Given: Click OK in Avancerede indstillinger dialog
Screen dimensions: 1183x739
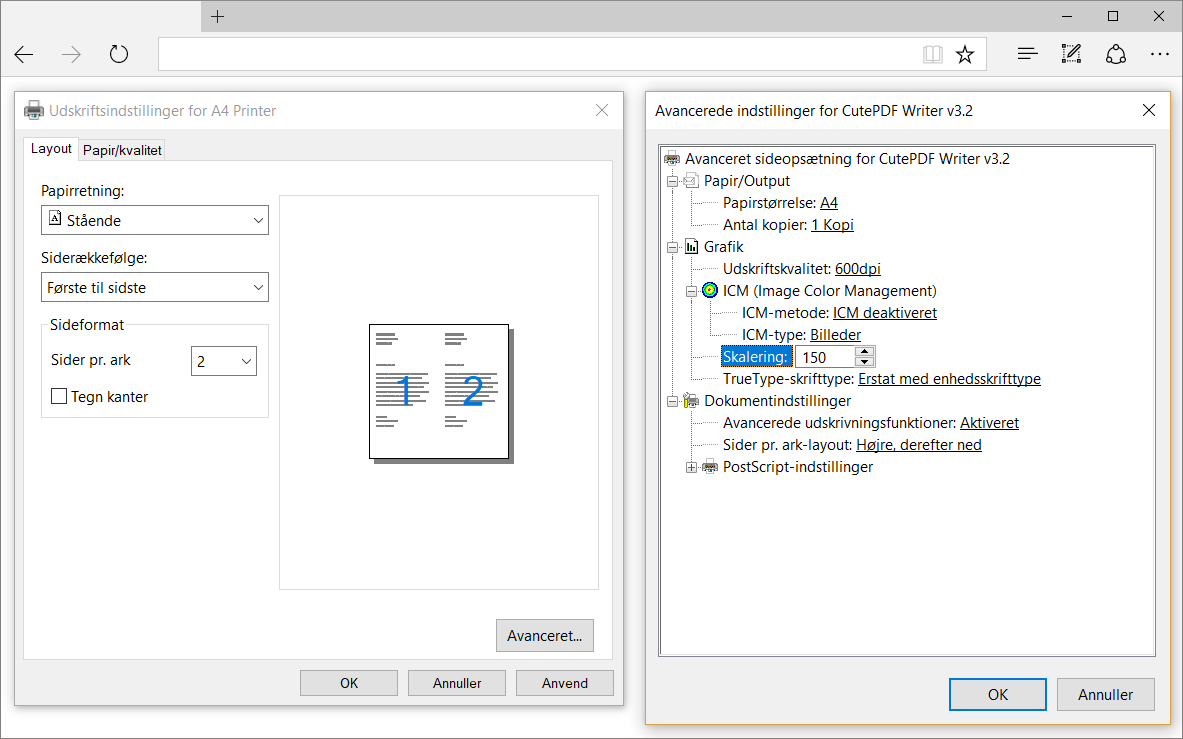Looking at the screenshot, I should point(997,695).
